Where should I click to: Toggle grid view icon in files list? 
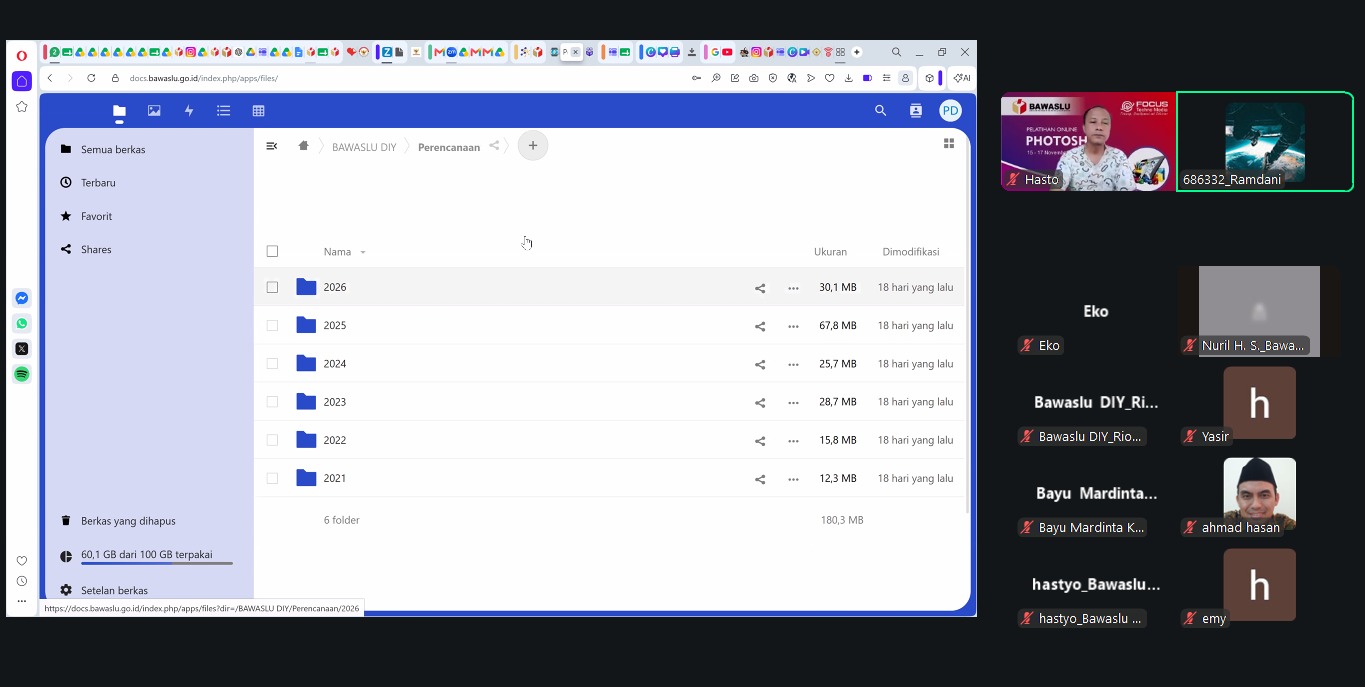click(x=949, y=144)
